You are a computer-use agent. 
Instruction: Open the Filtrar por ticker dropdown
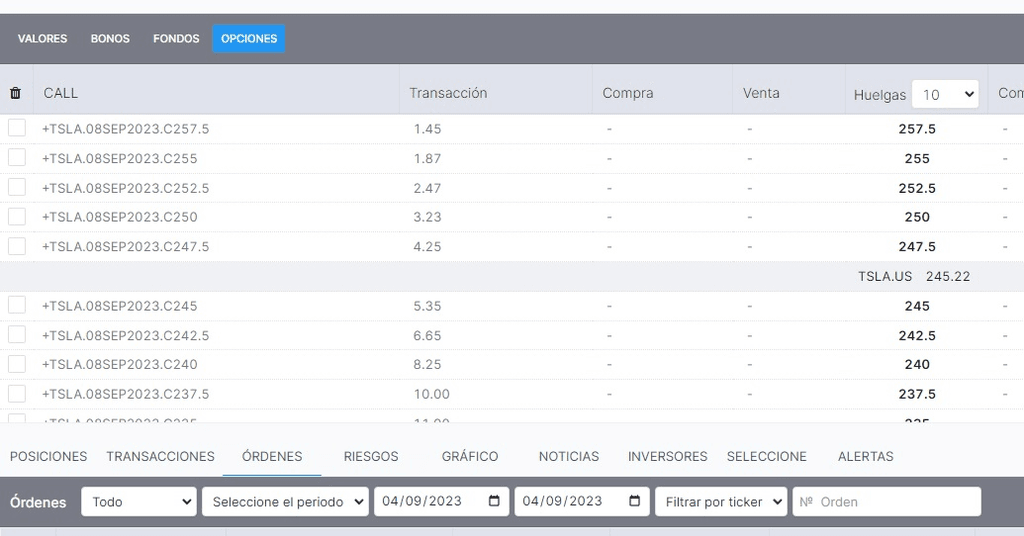pos(720,501)
